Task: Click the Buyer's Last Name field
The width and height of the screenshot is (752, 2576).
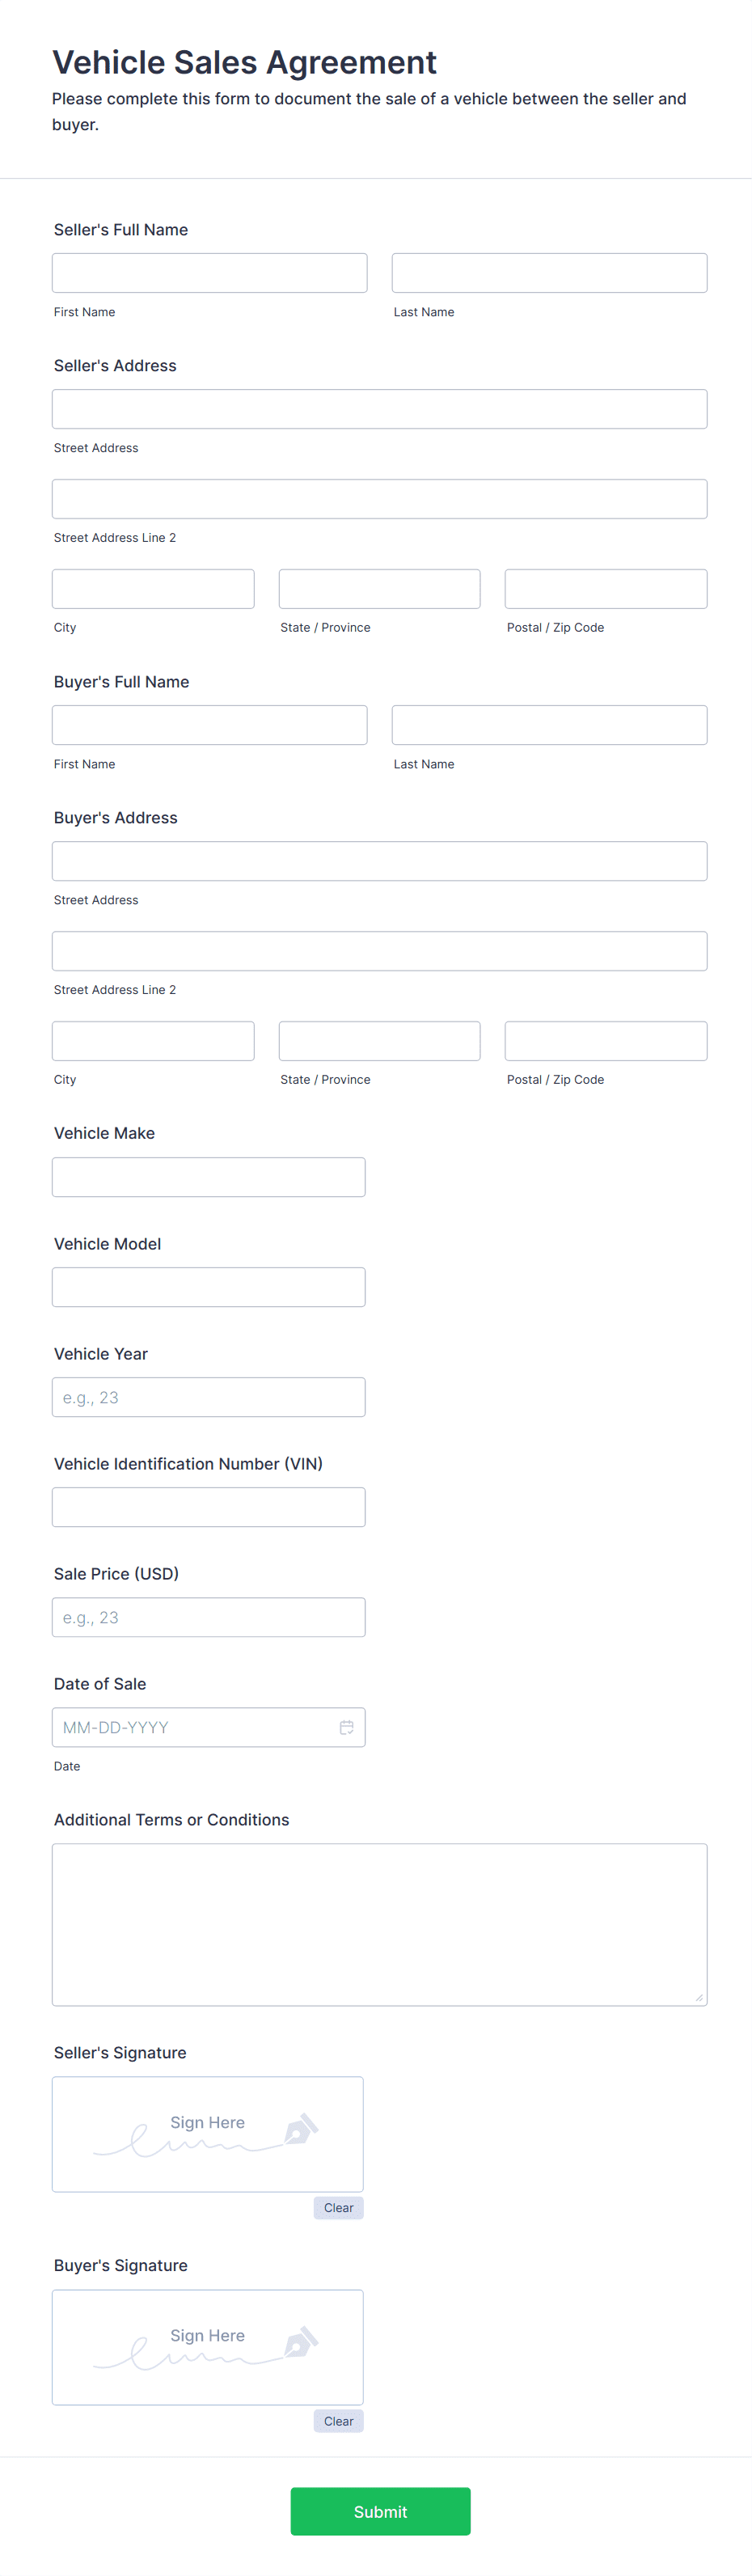Action: tap(549, 725)
